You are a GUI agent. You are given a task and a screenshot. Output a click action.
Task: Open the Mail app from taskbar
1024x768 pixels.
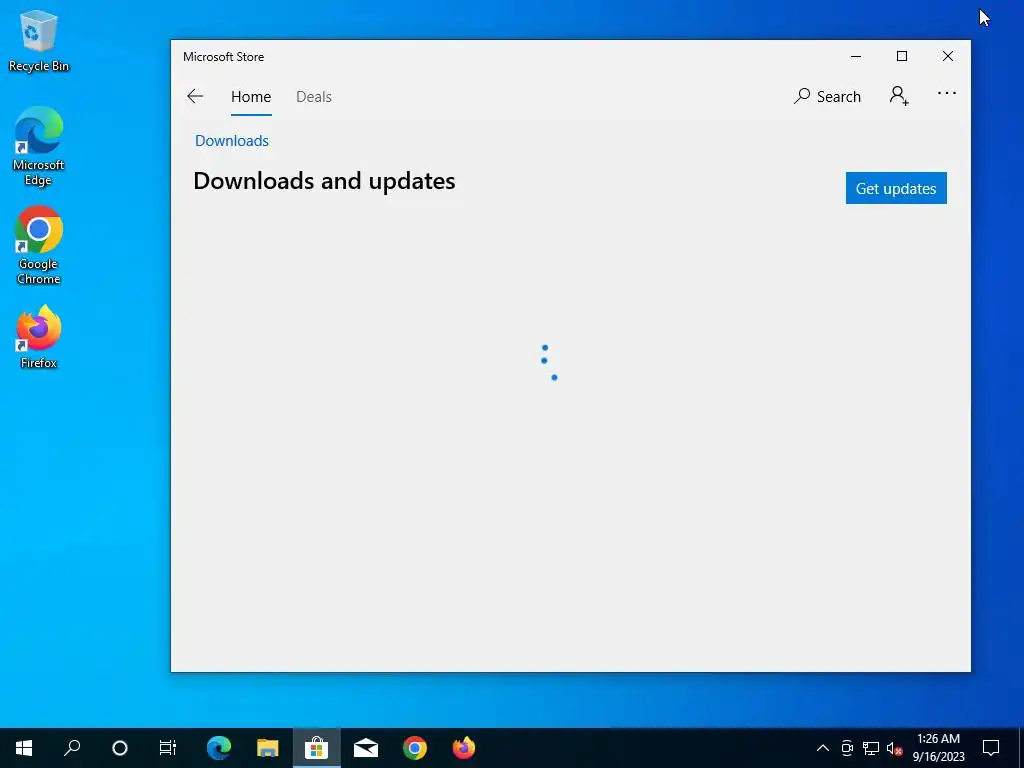coord(366,748)
